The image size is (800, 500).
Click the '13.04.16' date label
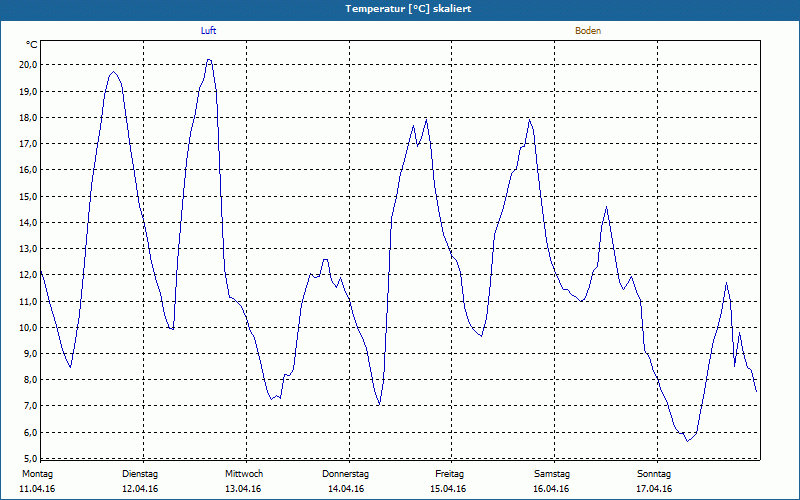click(243, 489)
